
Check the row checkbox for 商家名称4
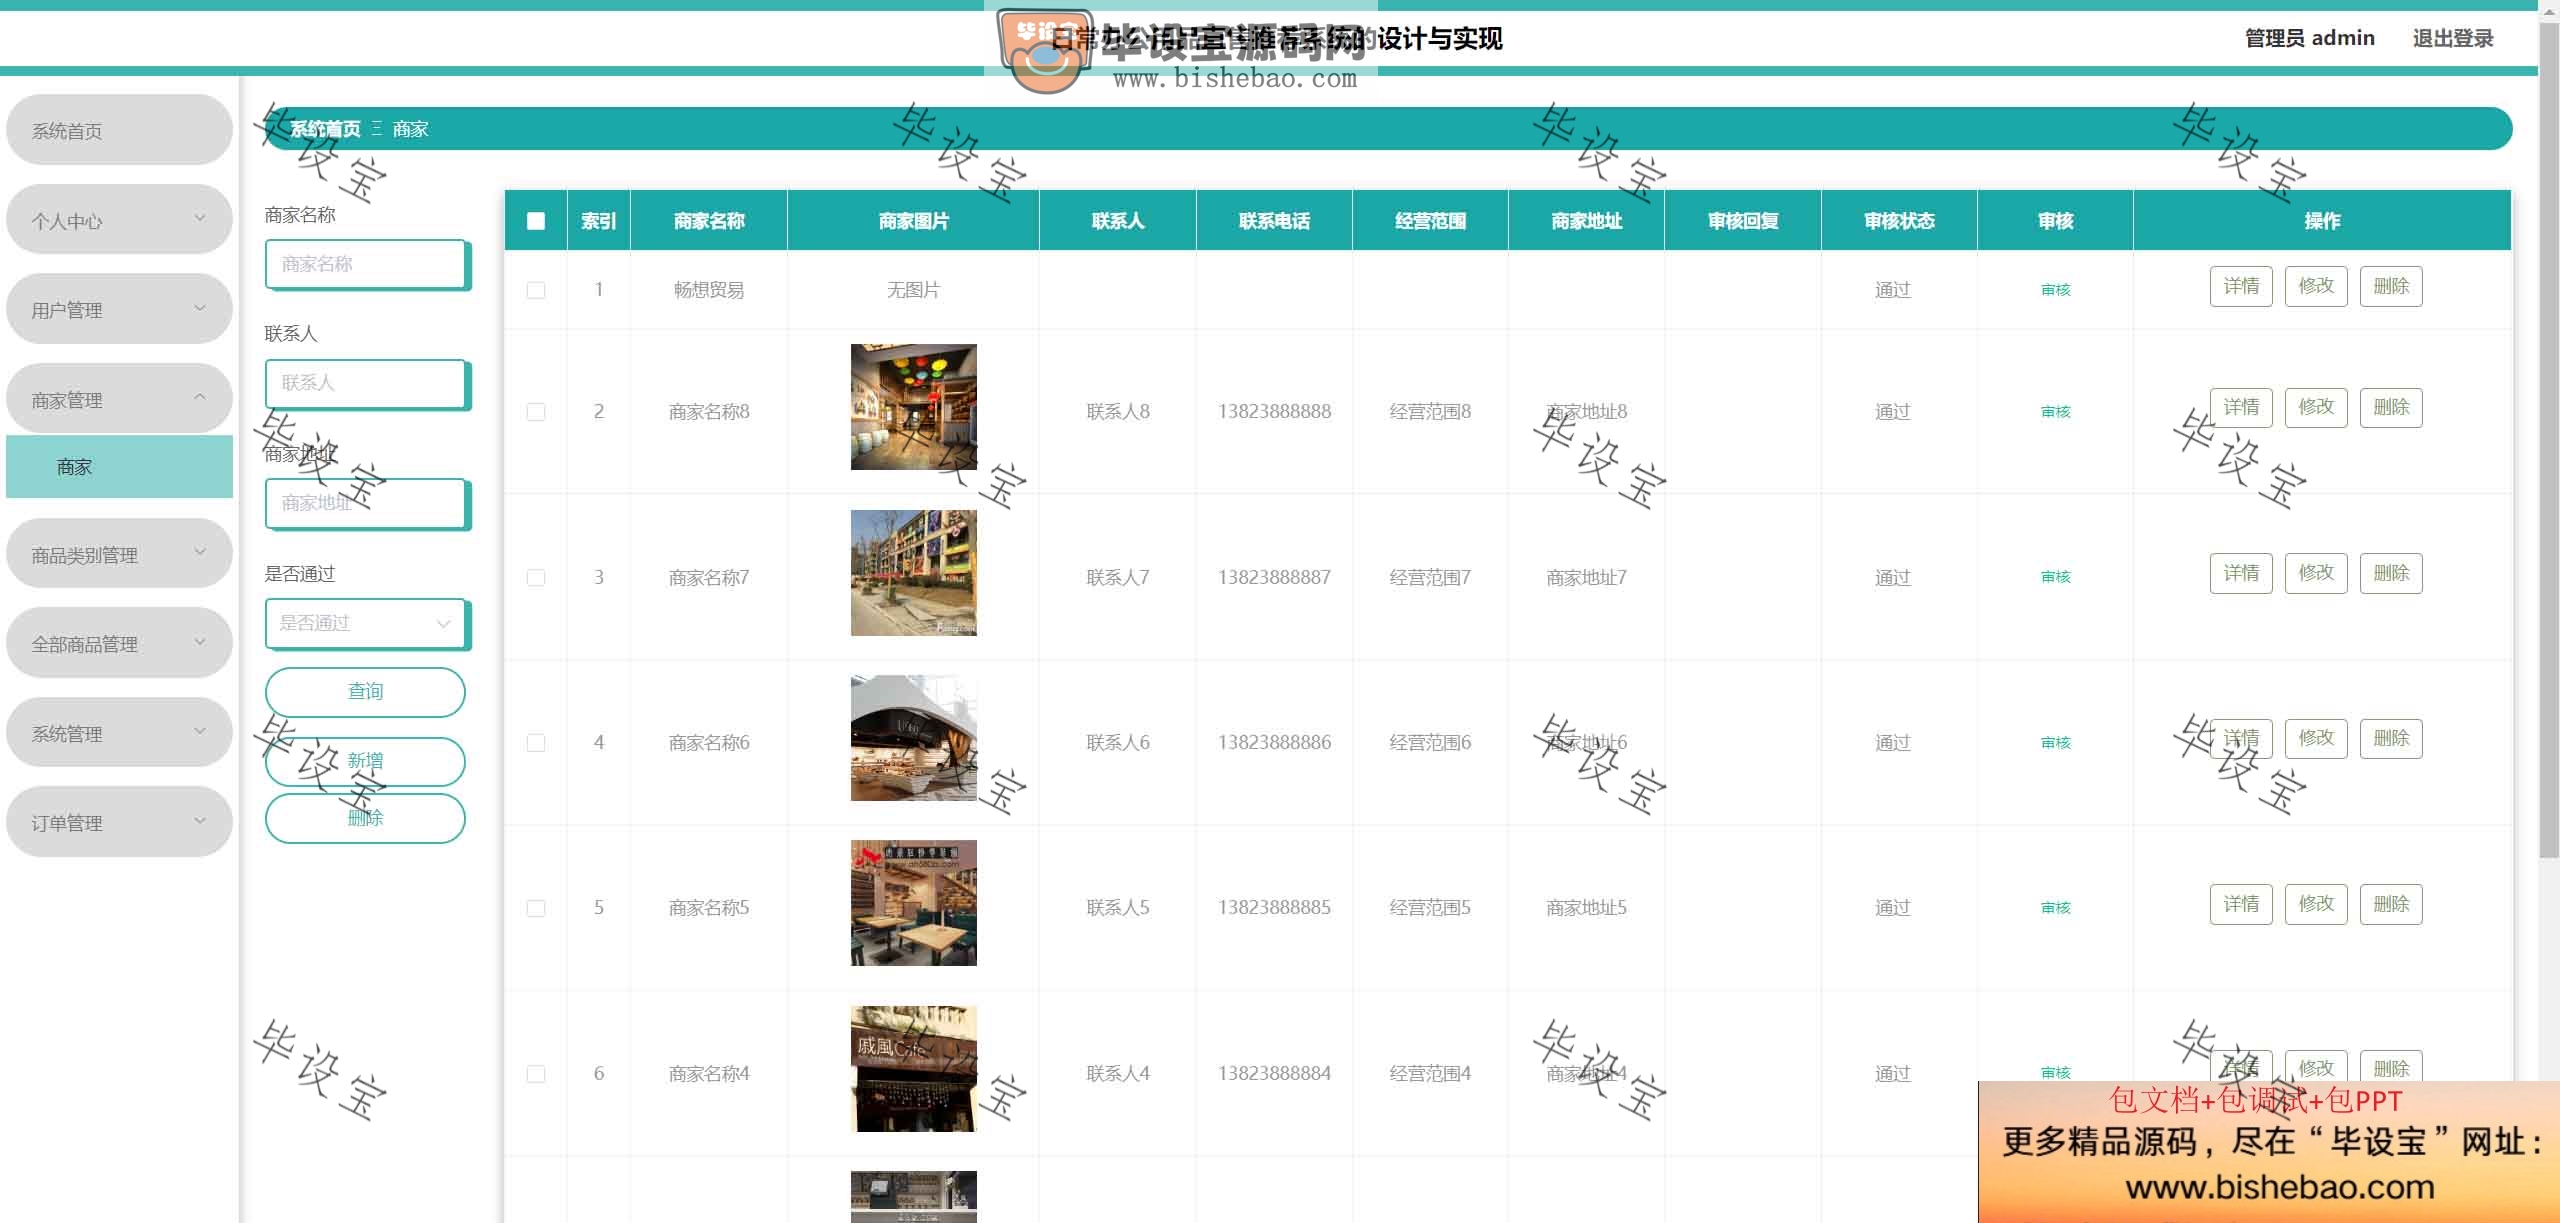pyautogui.click(x=536, y=1074)
